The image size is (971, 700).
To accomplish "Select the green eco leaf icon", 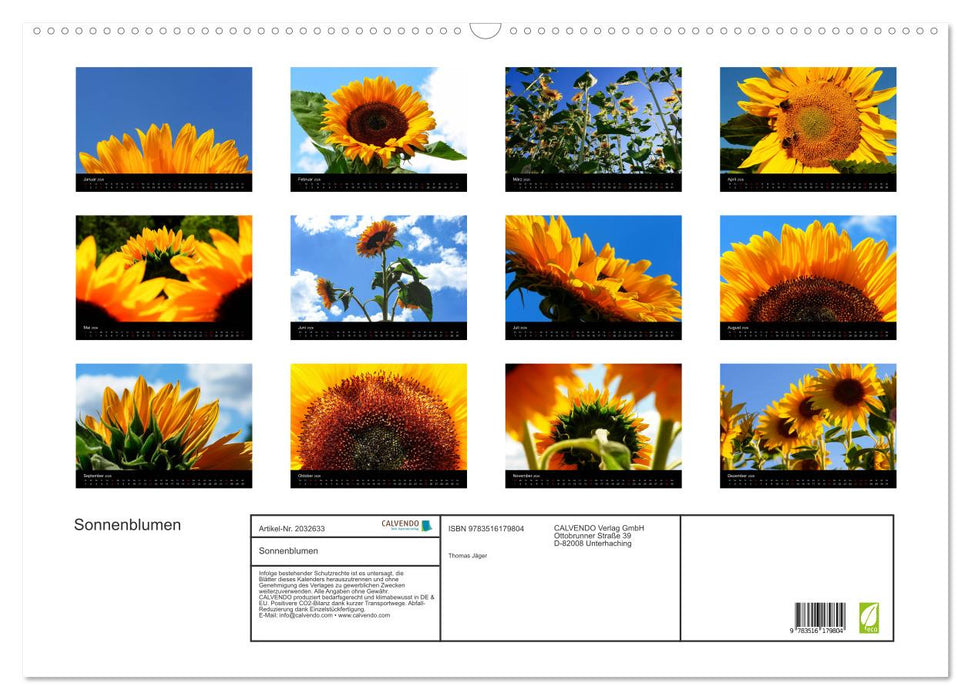I will [870, 617].
